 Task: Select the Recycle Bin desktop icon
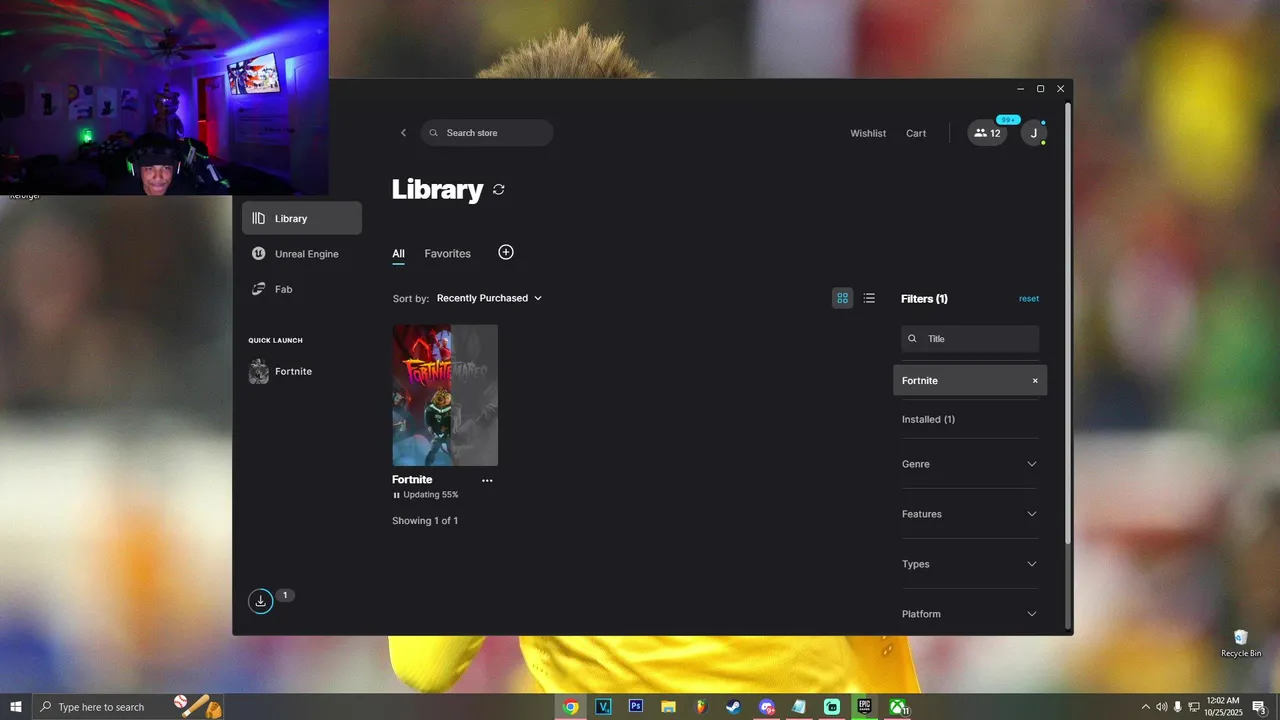[1241, 643]
